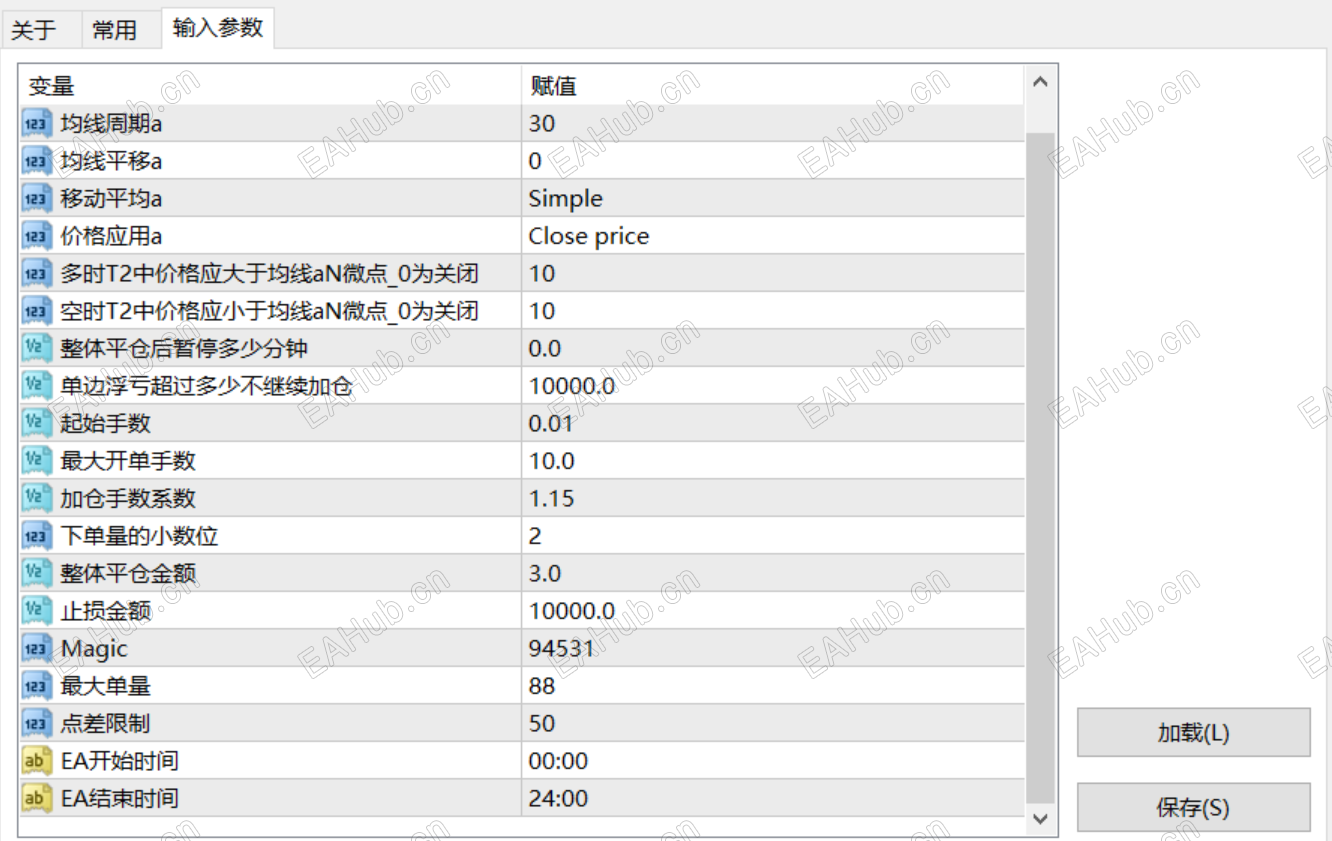Click the decimal icon beside 起始手数
This screenshot has height=841, width=1332.
coord(36,423)
